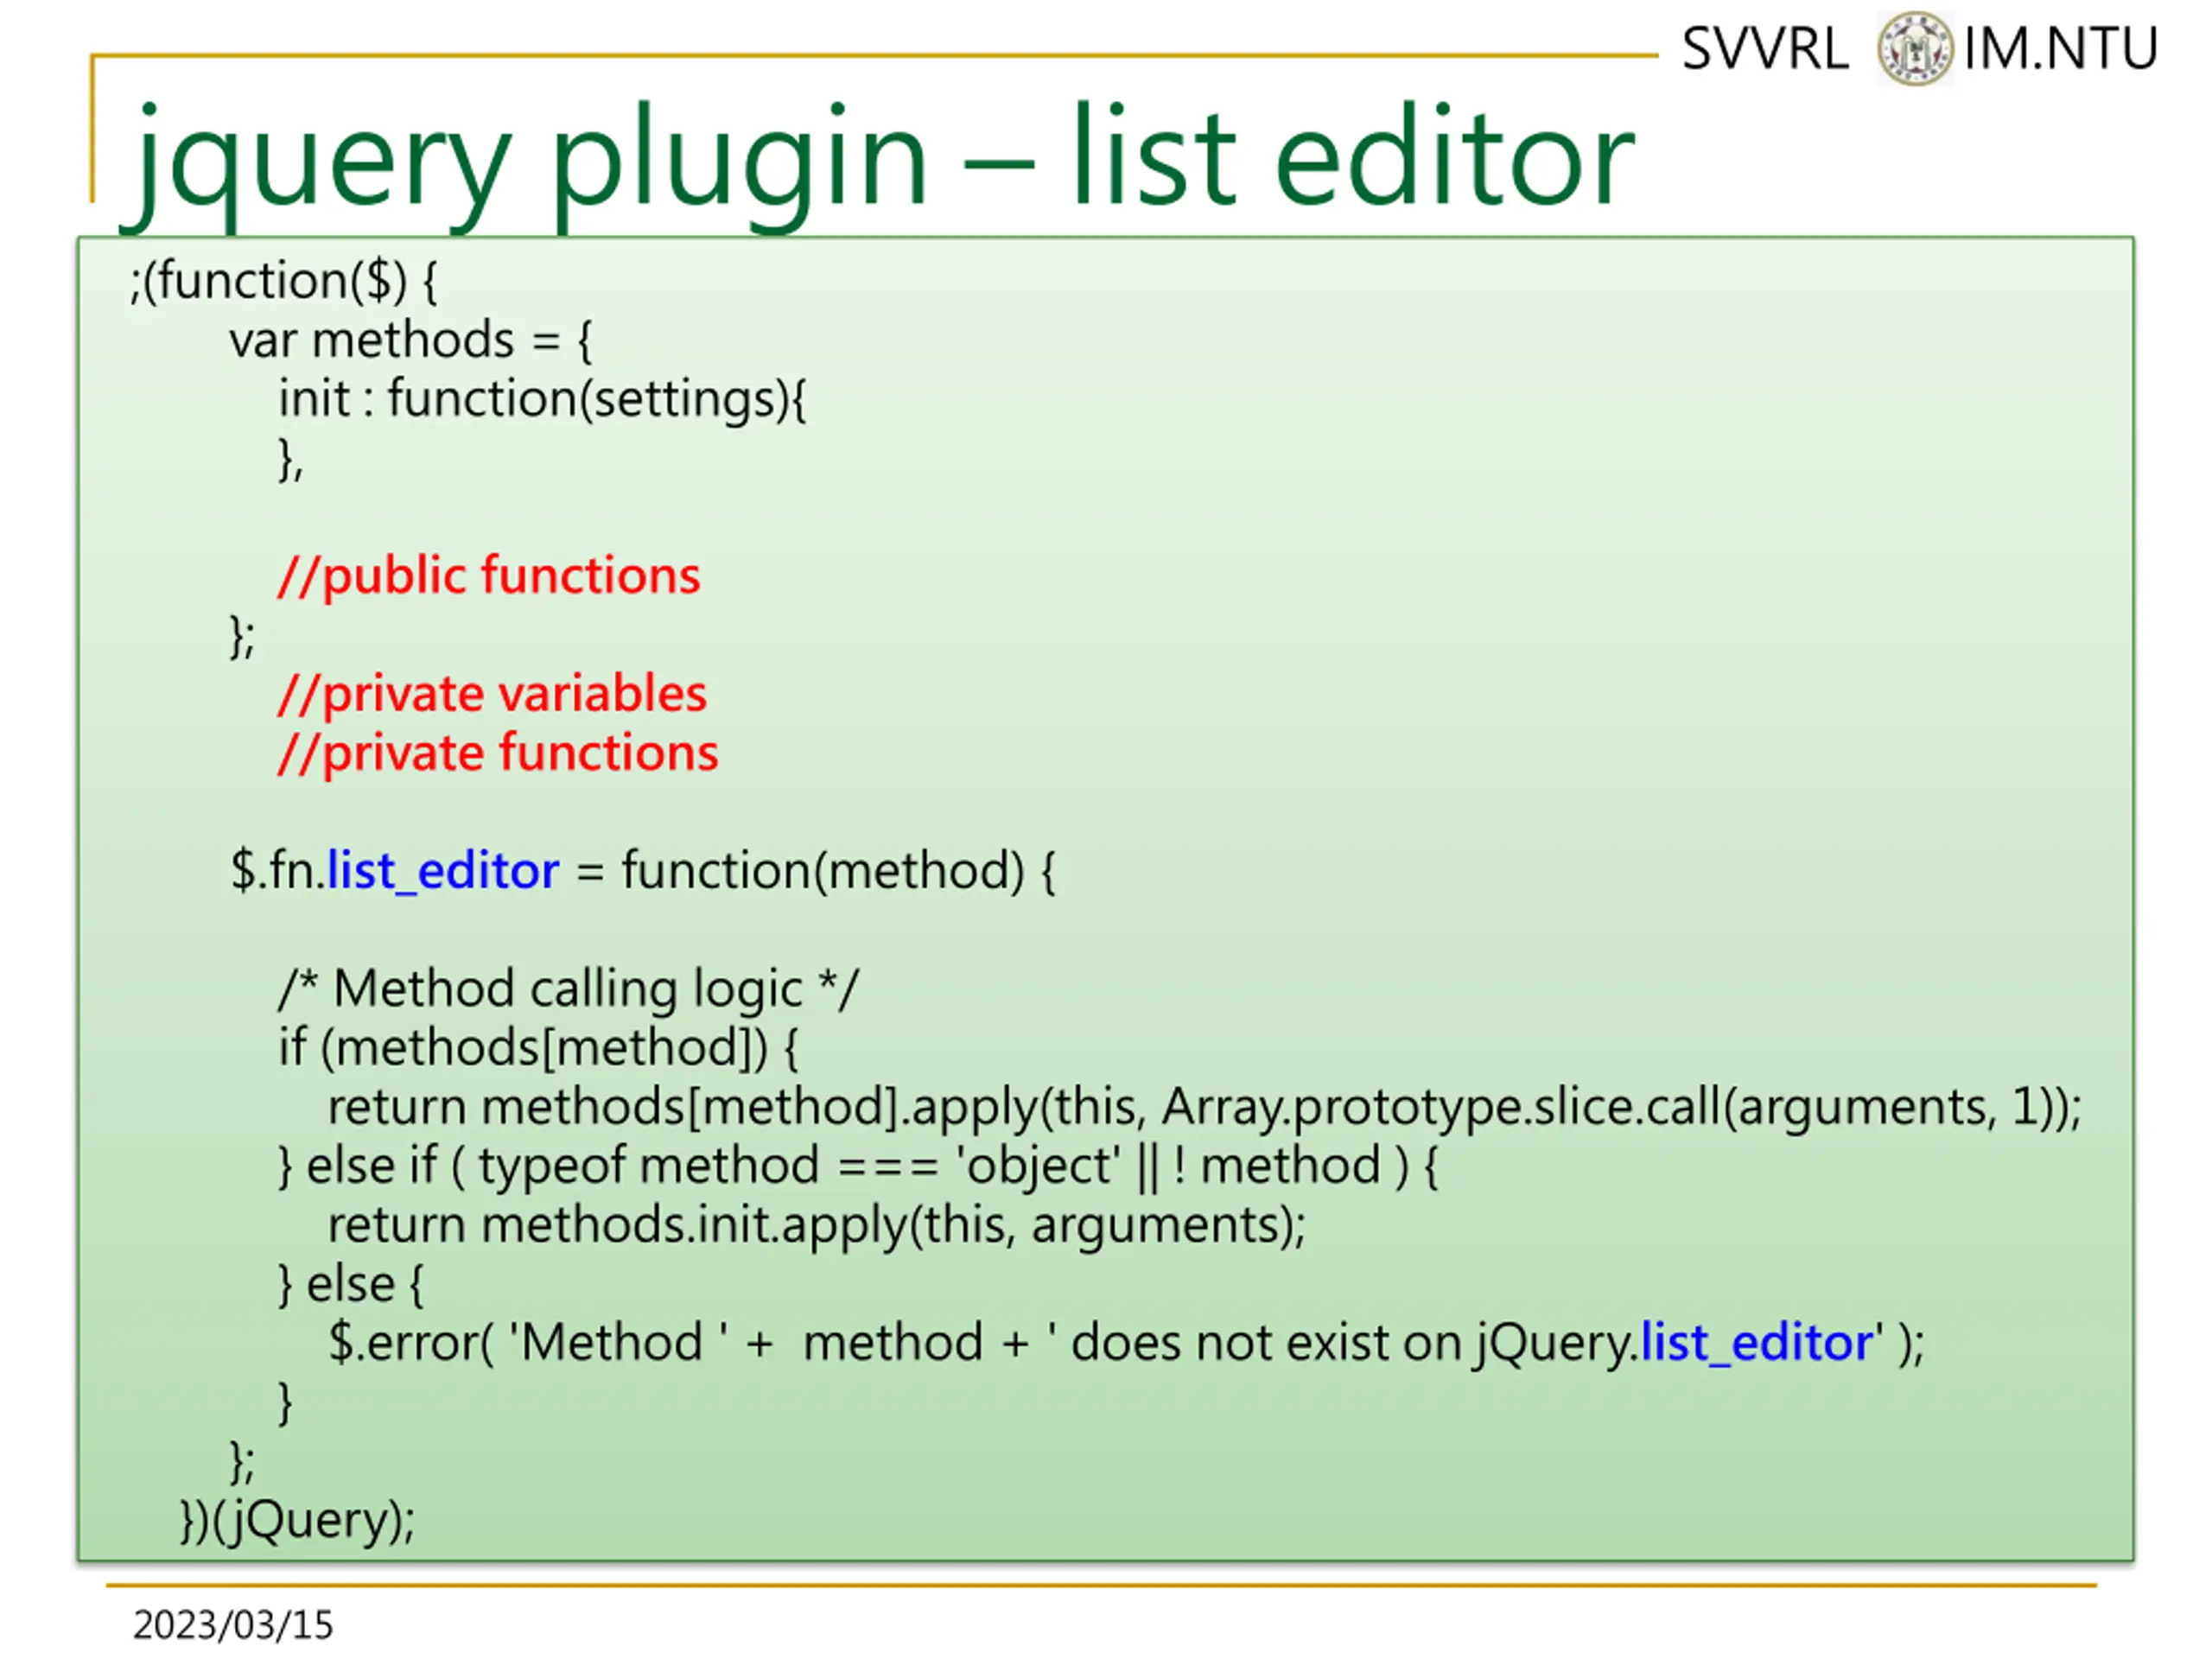
Task: Click the red '//private variables' comment
Action: [x=492, y=694]
